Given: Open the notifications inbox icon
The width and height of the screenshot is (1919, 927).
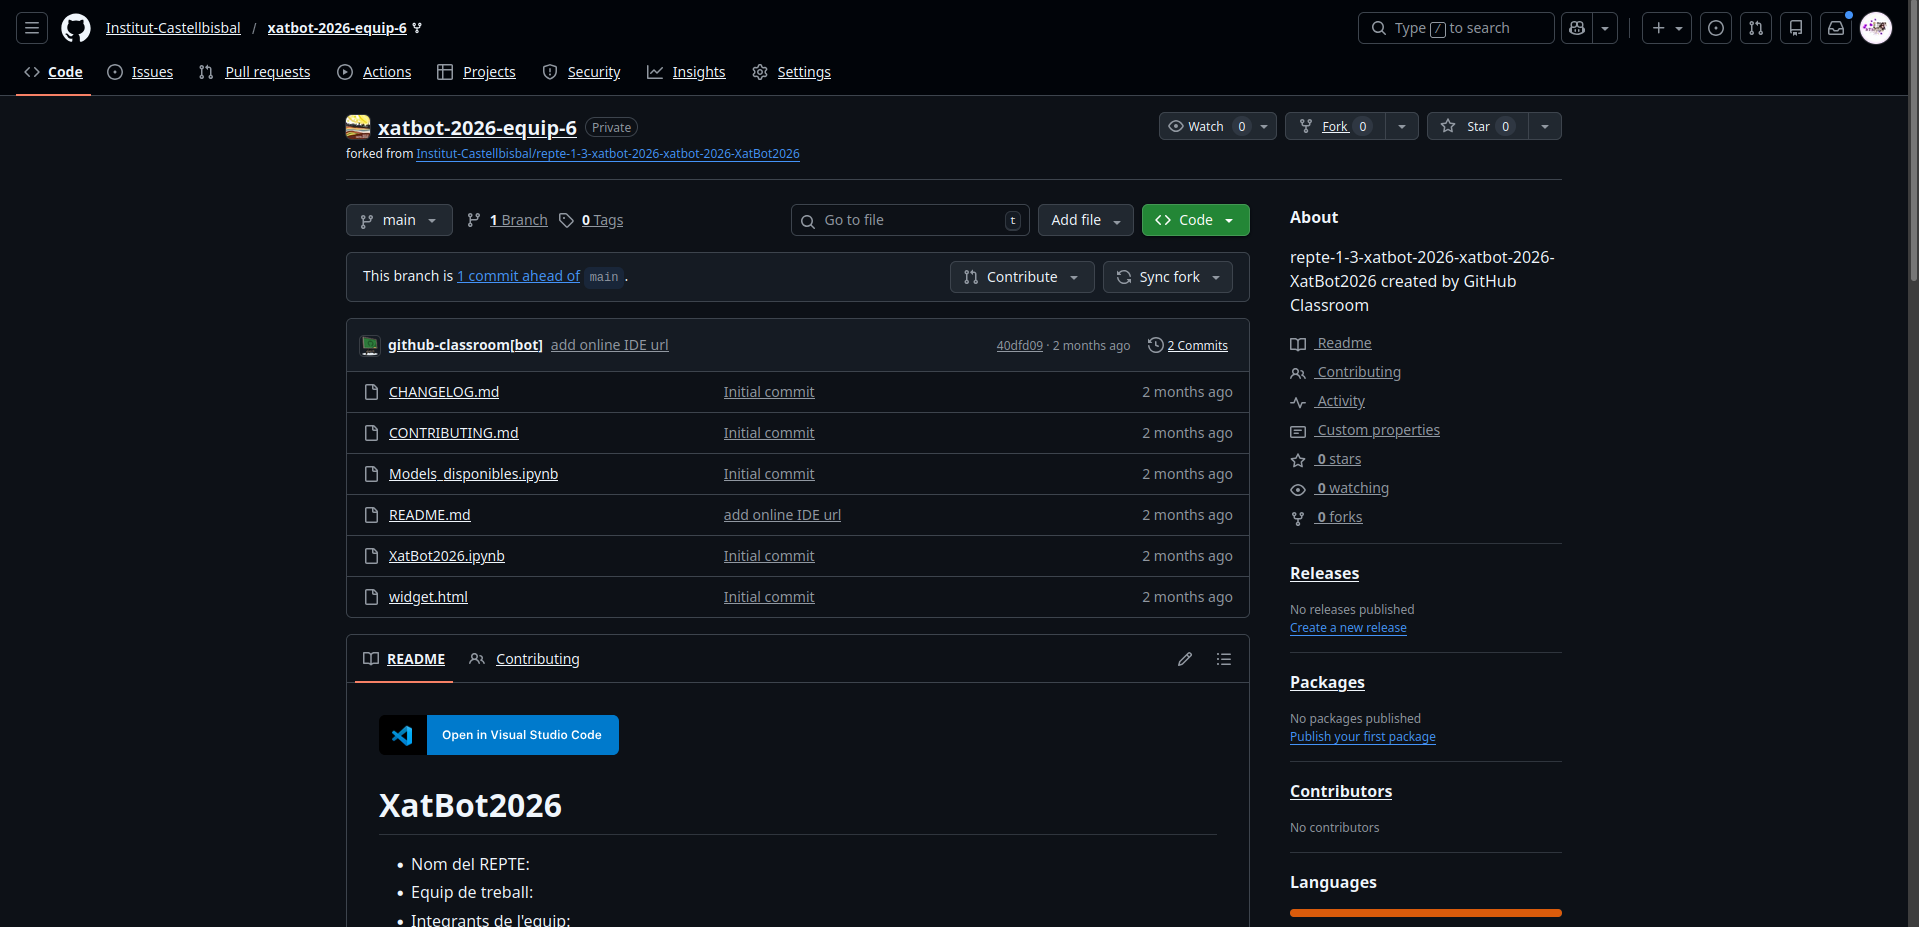Looking at the screenshot, I should click(x=1836, y=28).
